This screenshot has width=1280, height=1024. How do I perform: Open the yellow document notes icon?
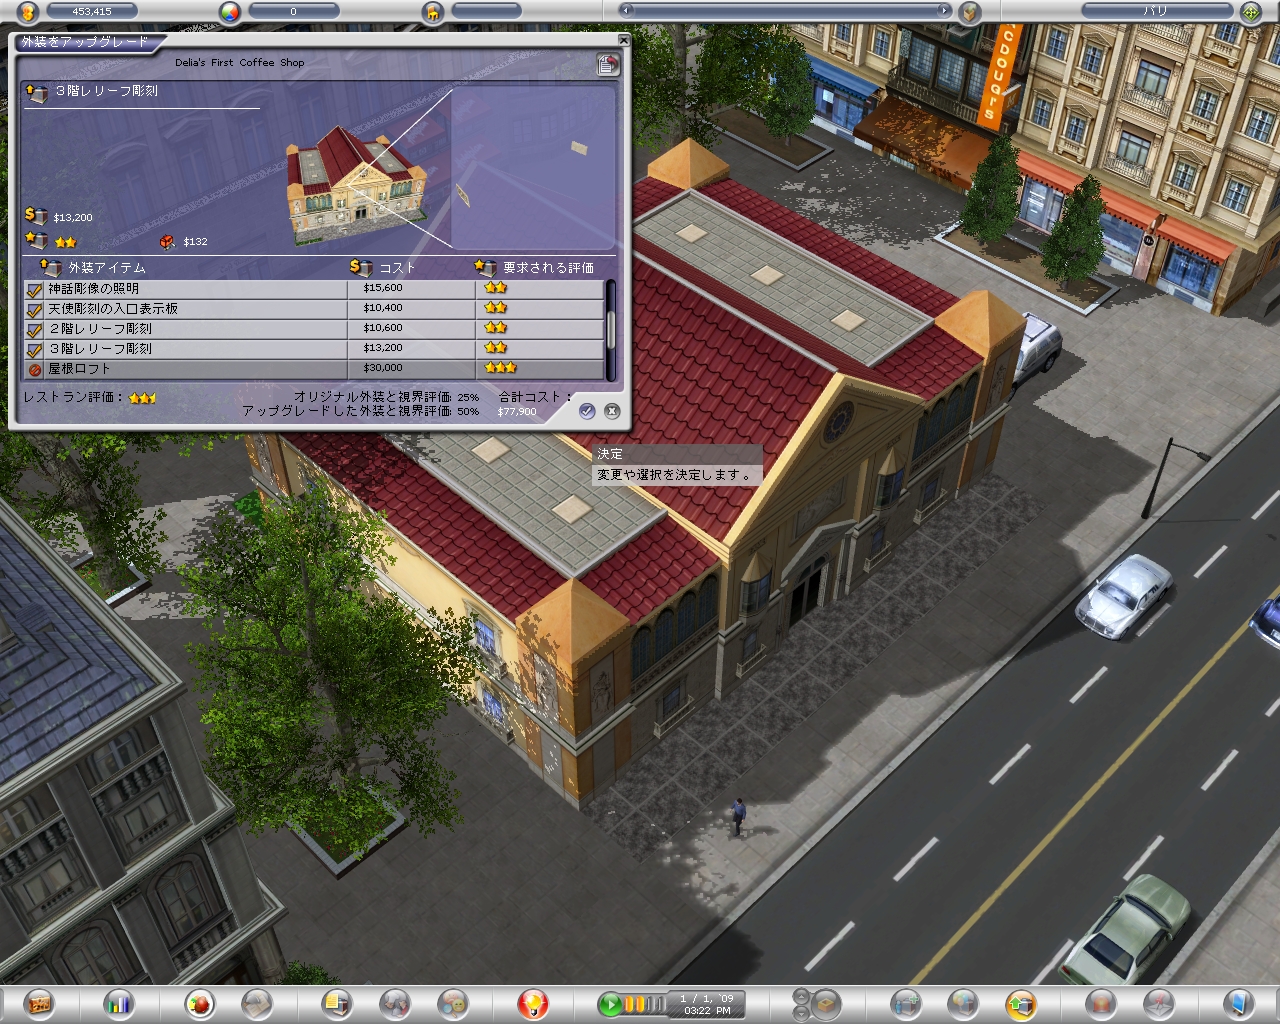(338, 1003)
